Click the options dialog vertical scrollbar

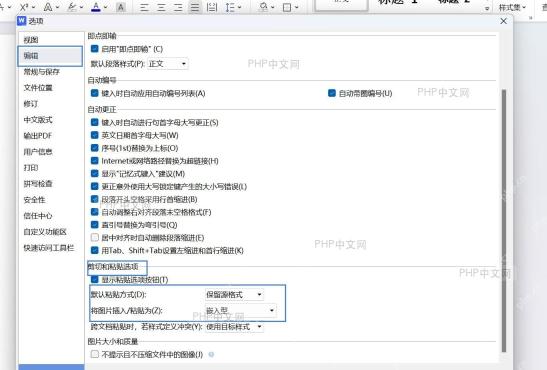coord(503,221)
